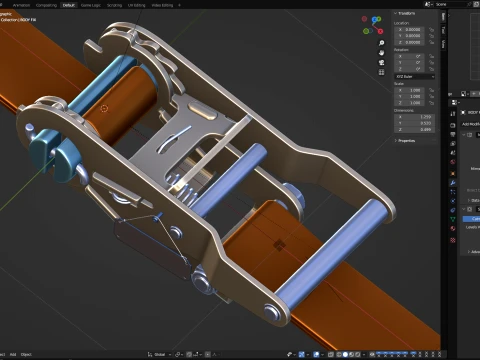Toggle snapping magnet in viewport header
480x360 pixels.
(x=189, y=354)
